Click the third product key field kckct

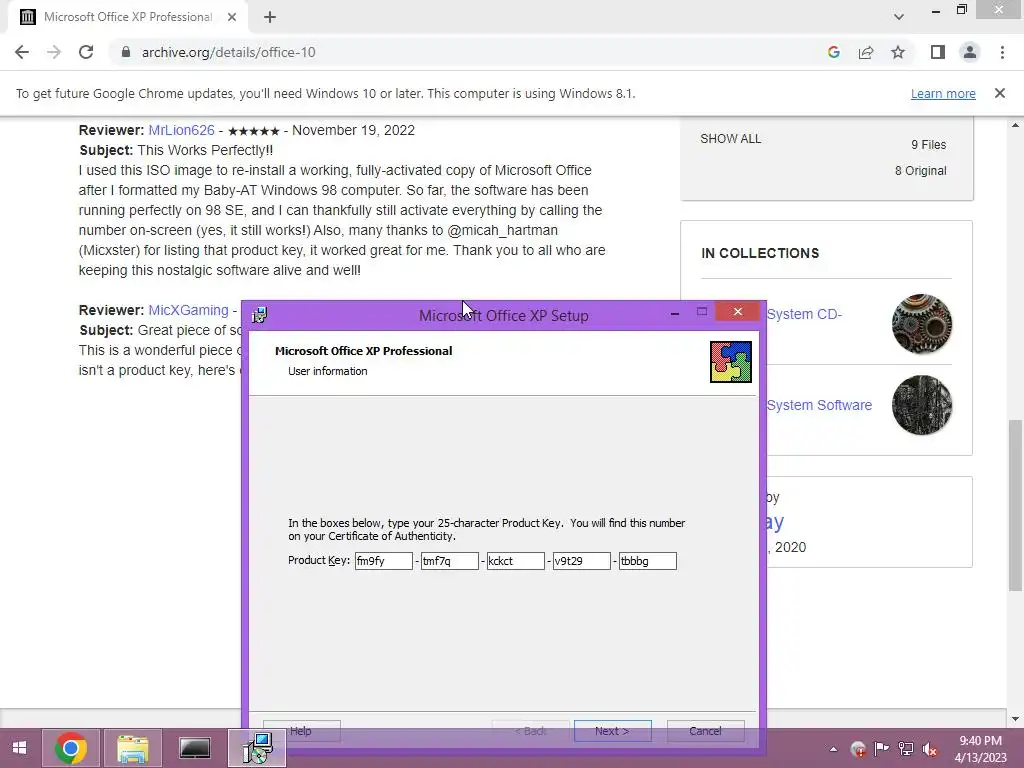515,561
